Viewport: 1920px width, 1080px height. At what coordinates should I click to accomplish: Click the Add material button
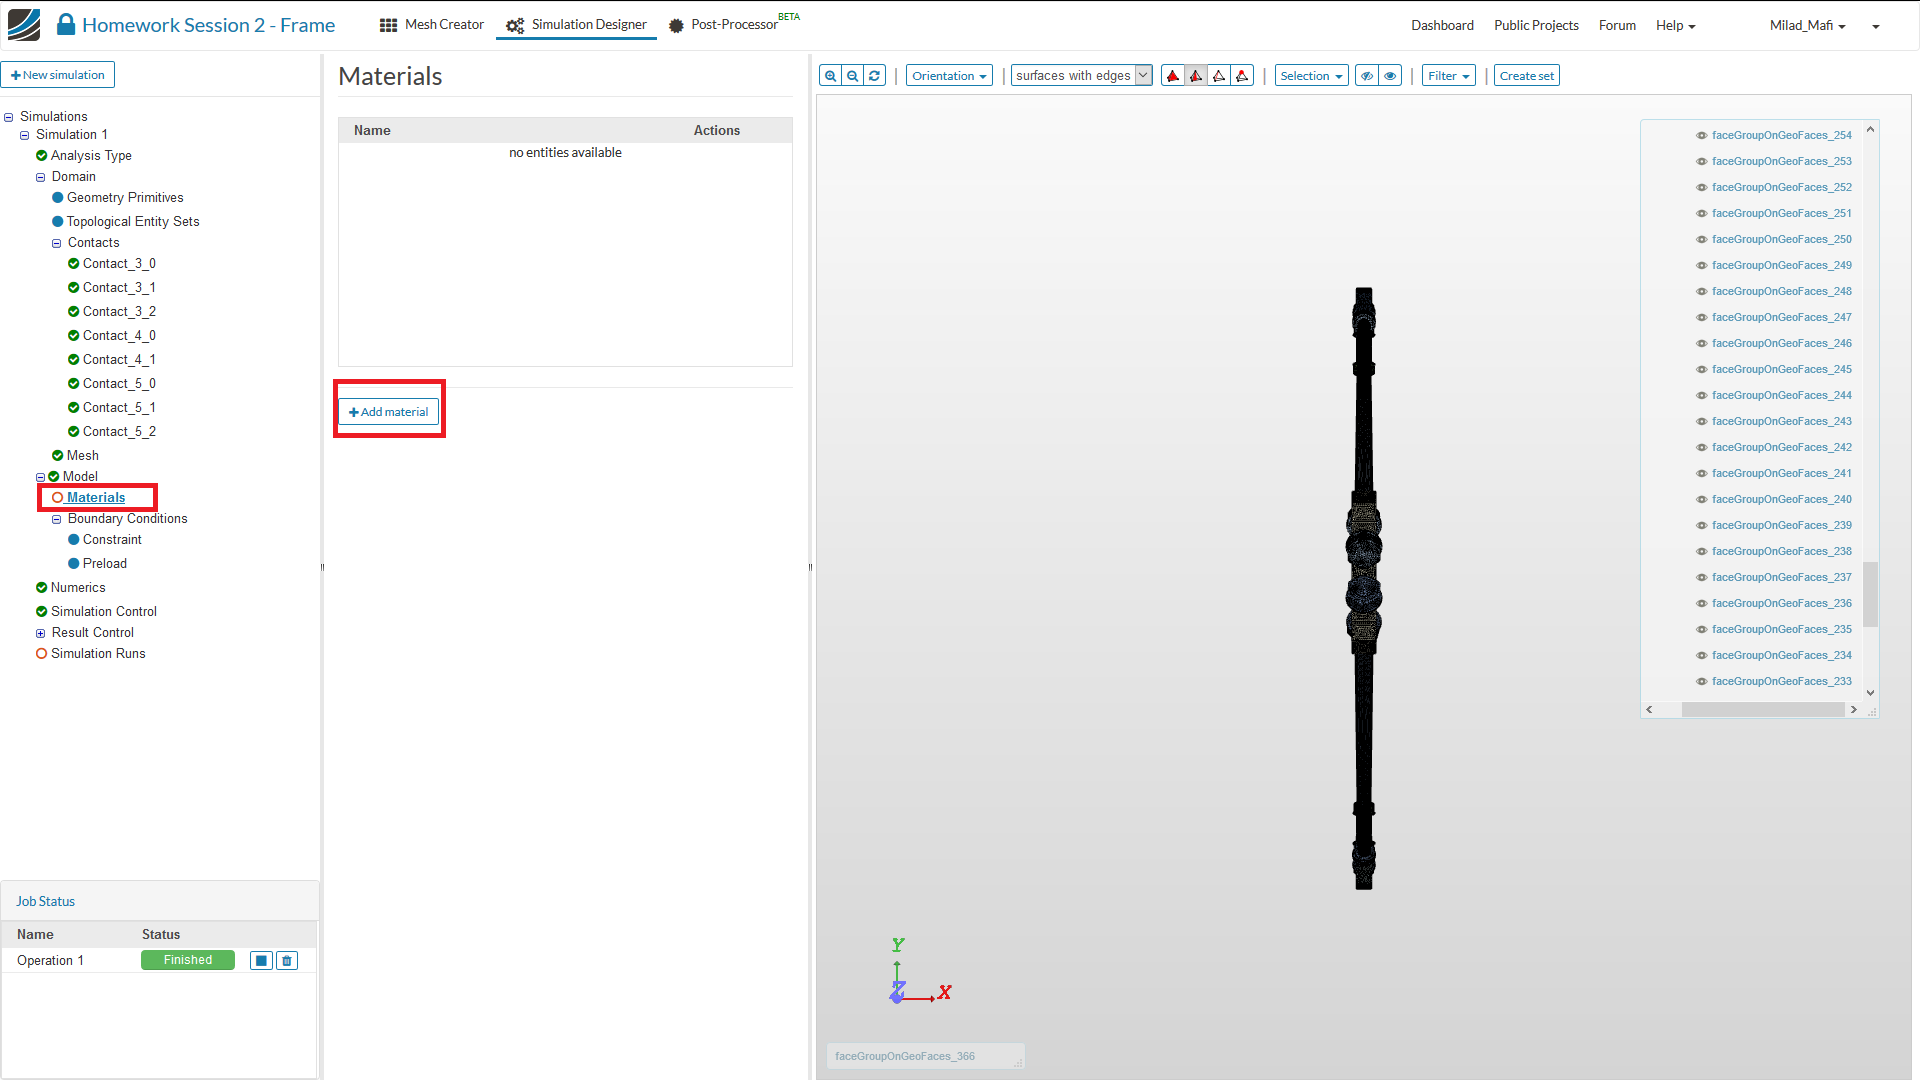[x=389, y=412]
